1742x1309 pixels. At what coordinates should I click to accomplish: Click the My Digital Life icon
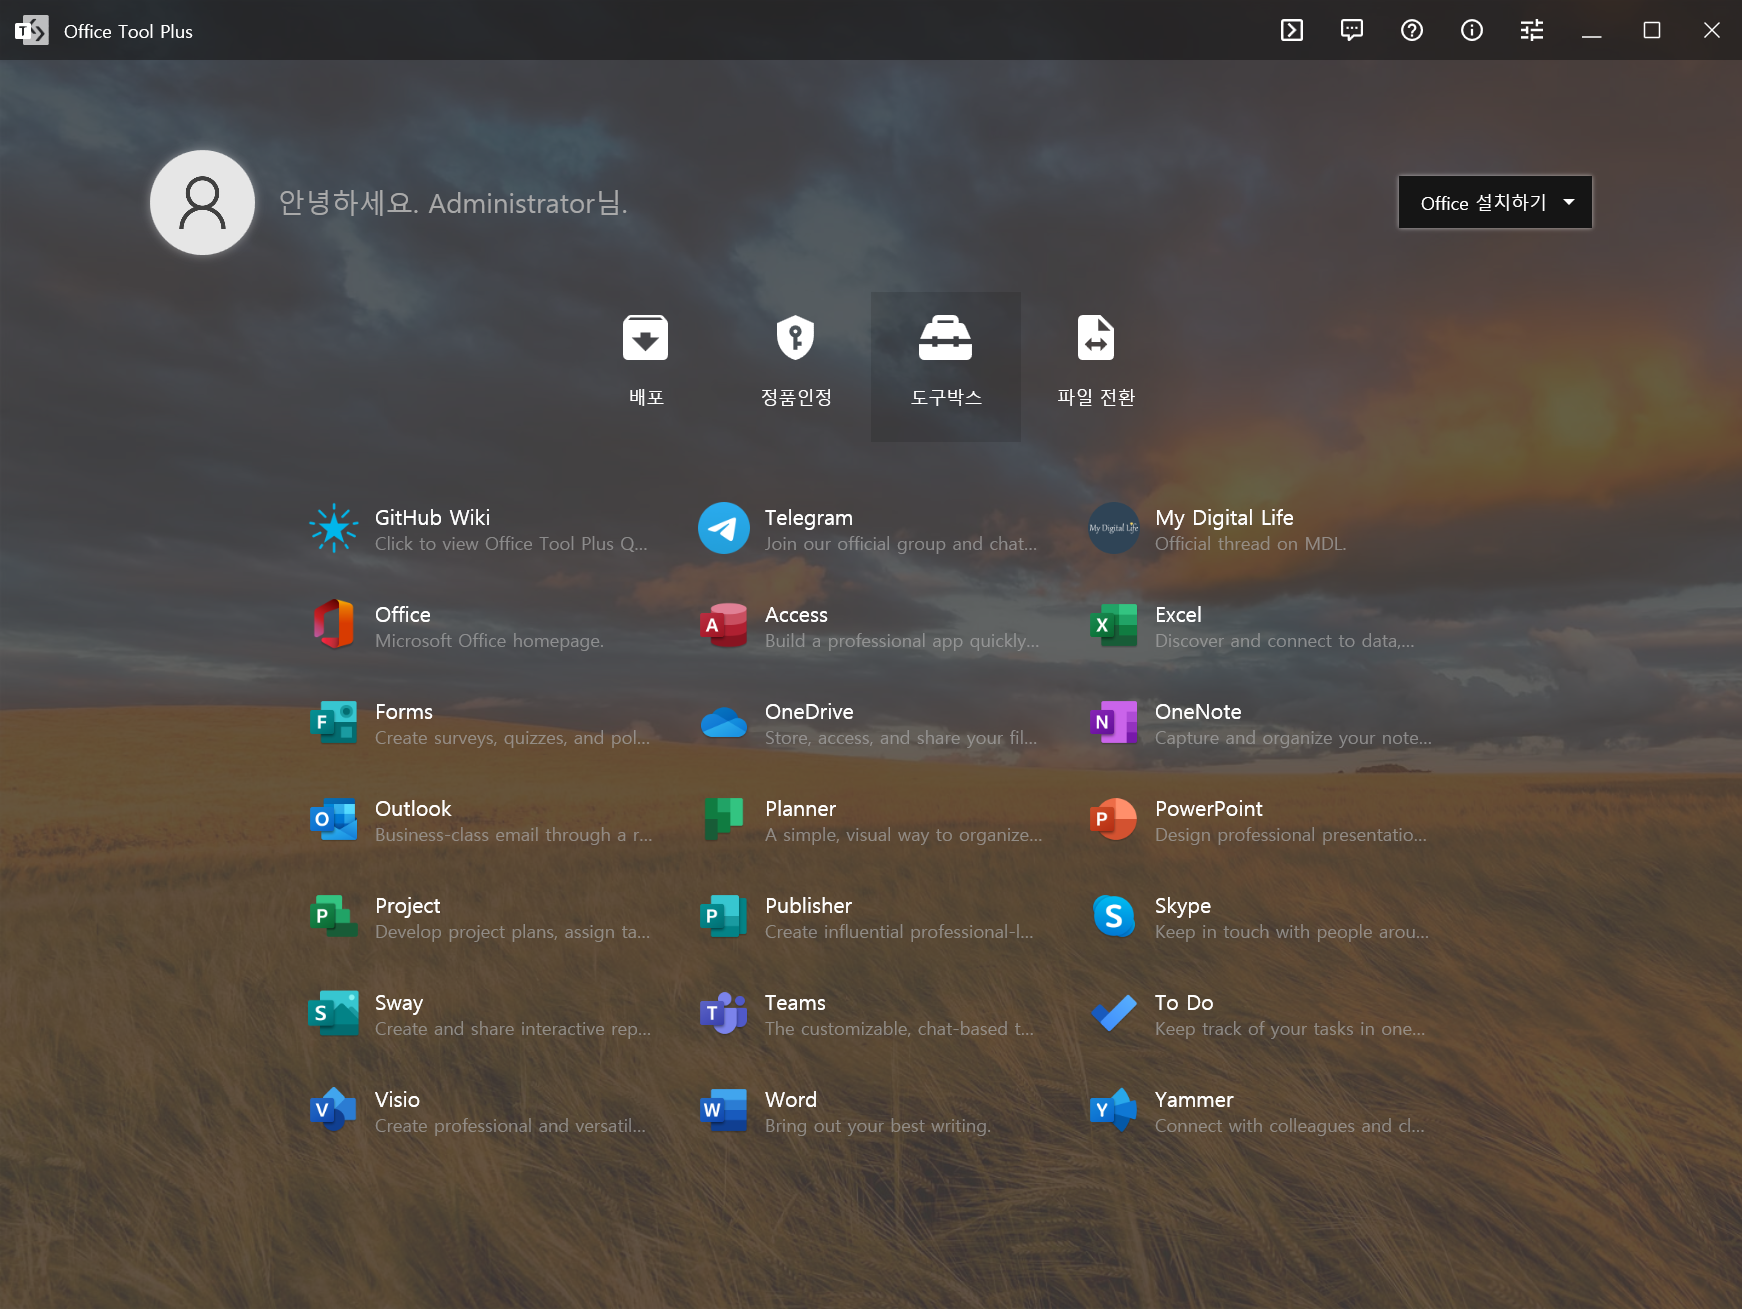click(x=1114, y=528)
